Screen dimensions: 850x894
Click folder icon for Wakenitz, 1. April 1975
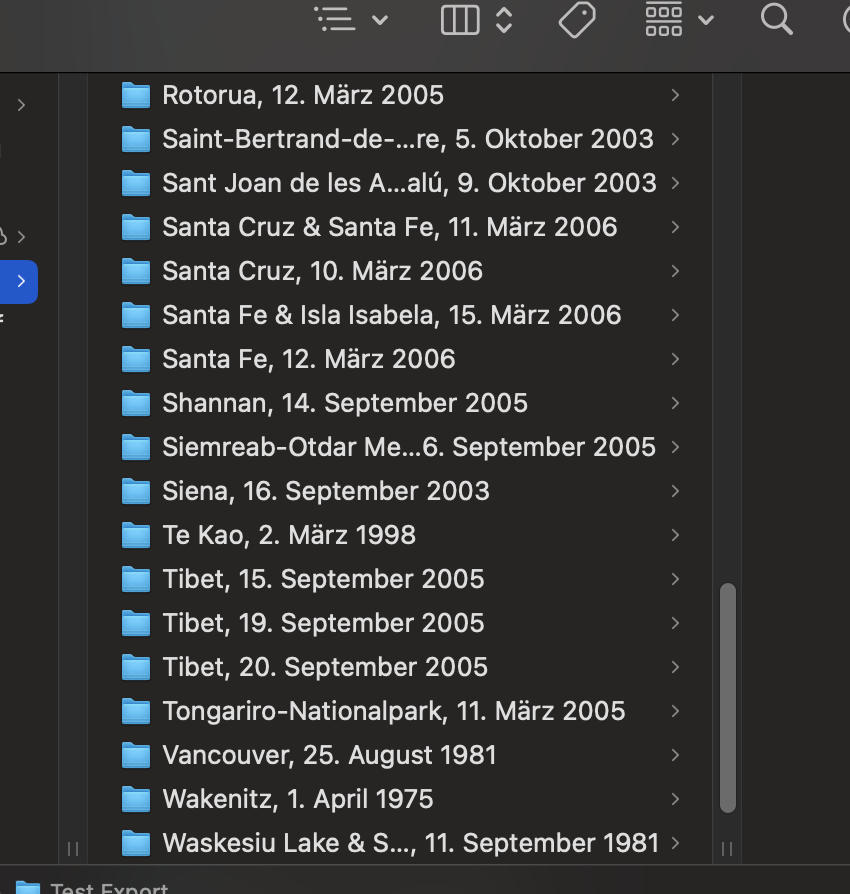pos(135,799)
